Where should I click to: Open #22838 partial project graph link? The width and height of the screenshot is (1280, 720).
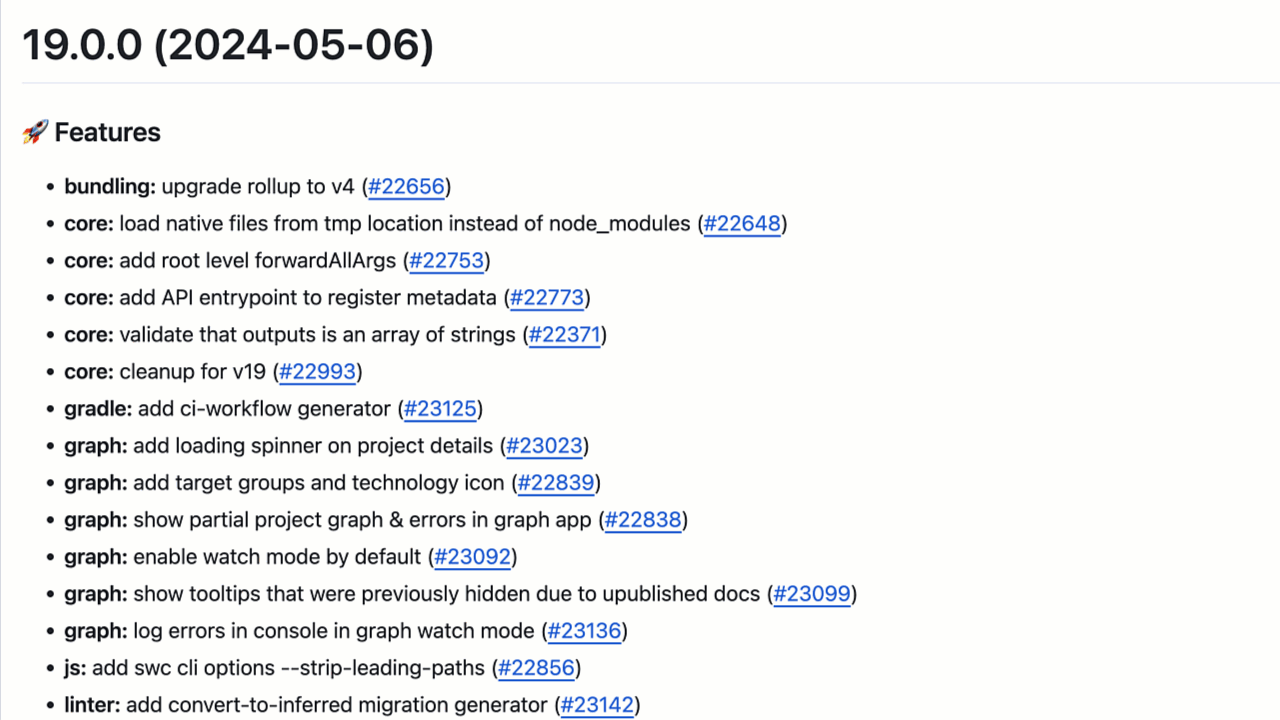pos(643,520)
